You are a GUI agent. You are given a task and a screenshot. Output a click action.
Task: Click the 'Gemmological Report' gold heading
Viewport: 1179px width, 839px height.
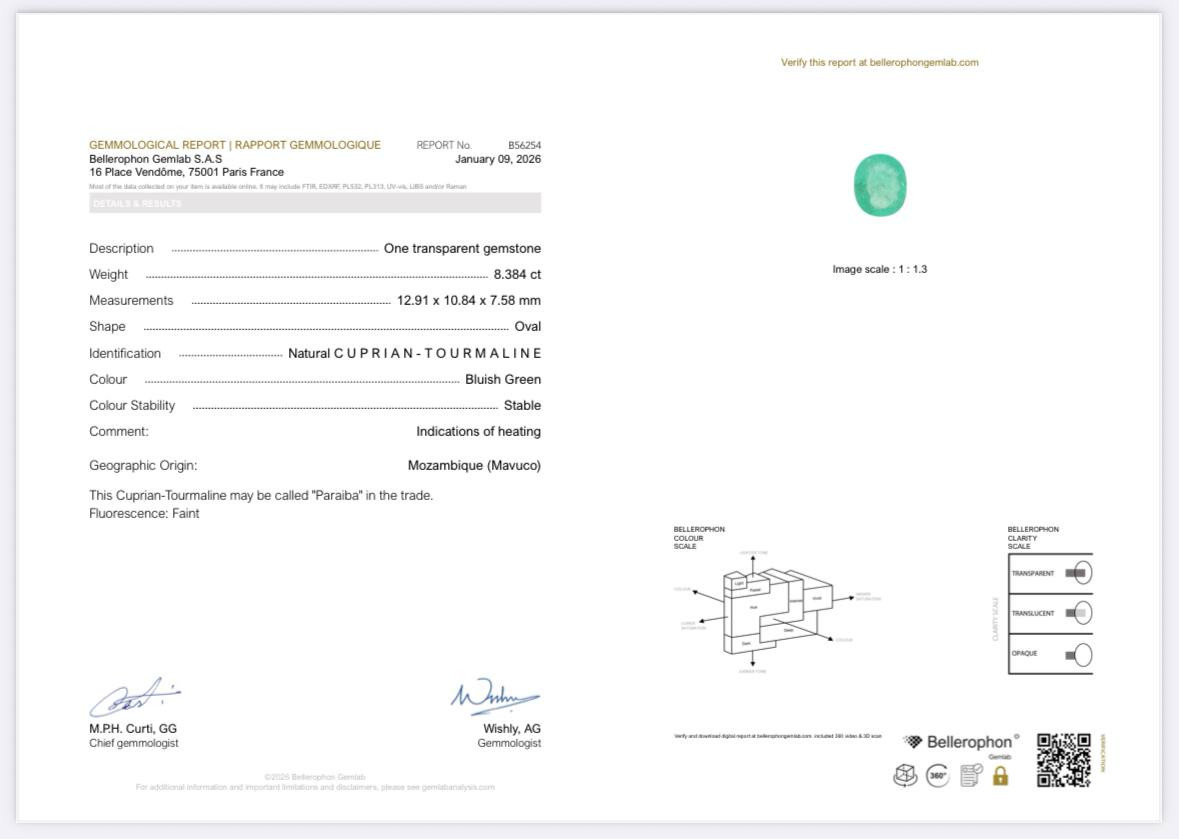[x=235, y=145]
